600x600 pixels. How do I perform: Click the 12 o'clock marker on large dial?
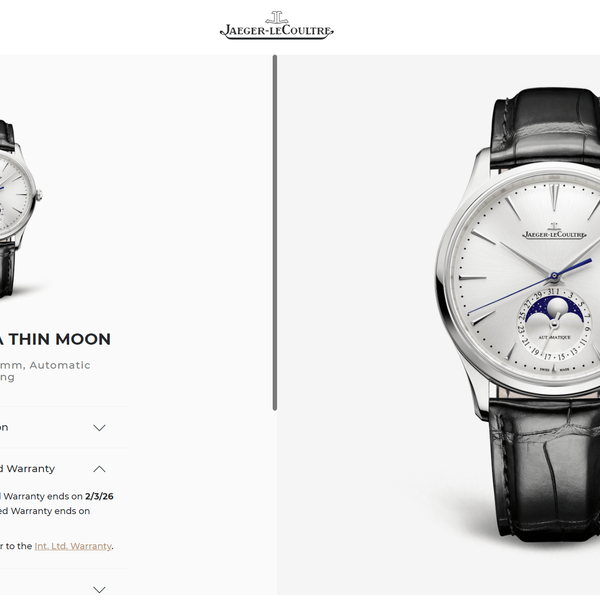click(553, 197)
